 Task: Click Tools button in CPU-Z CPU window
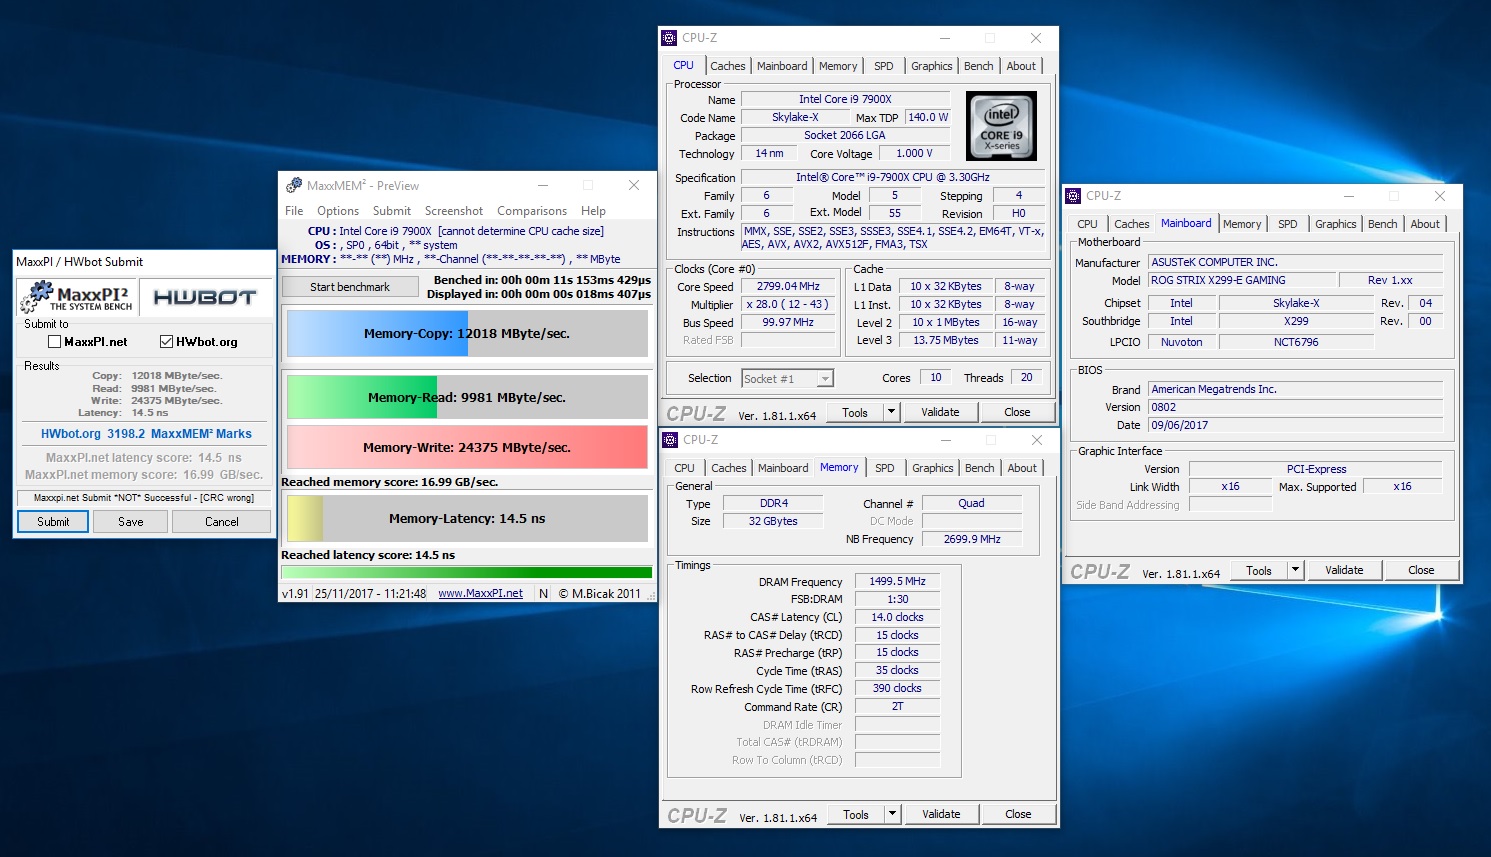[855, 412]
